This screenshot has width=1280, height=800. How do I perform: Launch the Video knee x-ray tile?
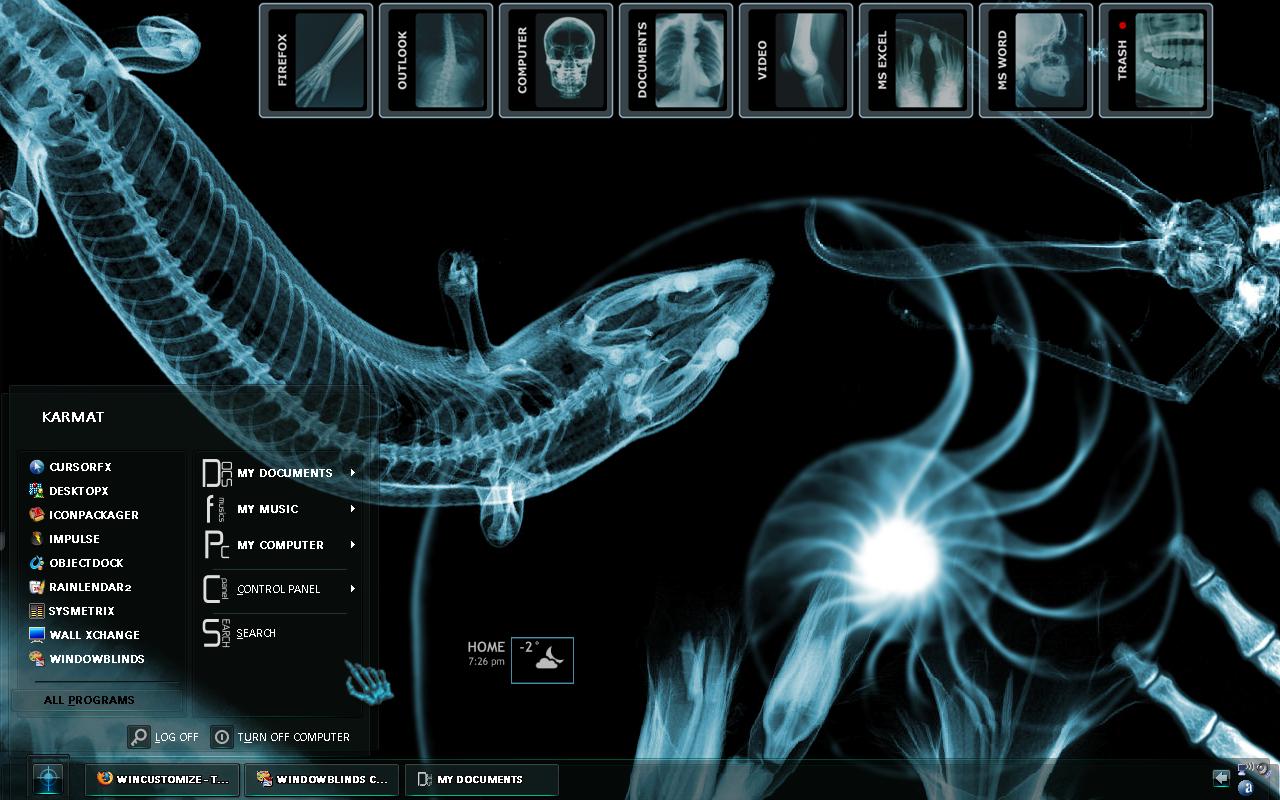click(796, 61)
